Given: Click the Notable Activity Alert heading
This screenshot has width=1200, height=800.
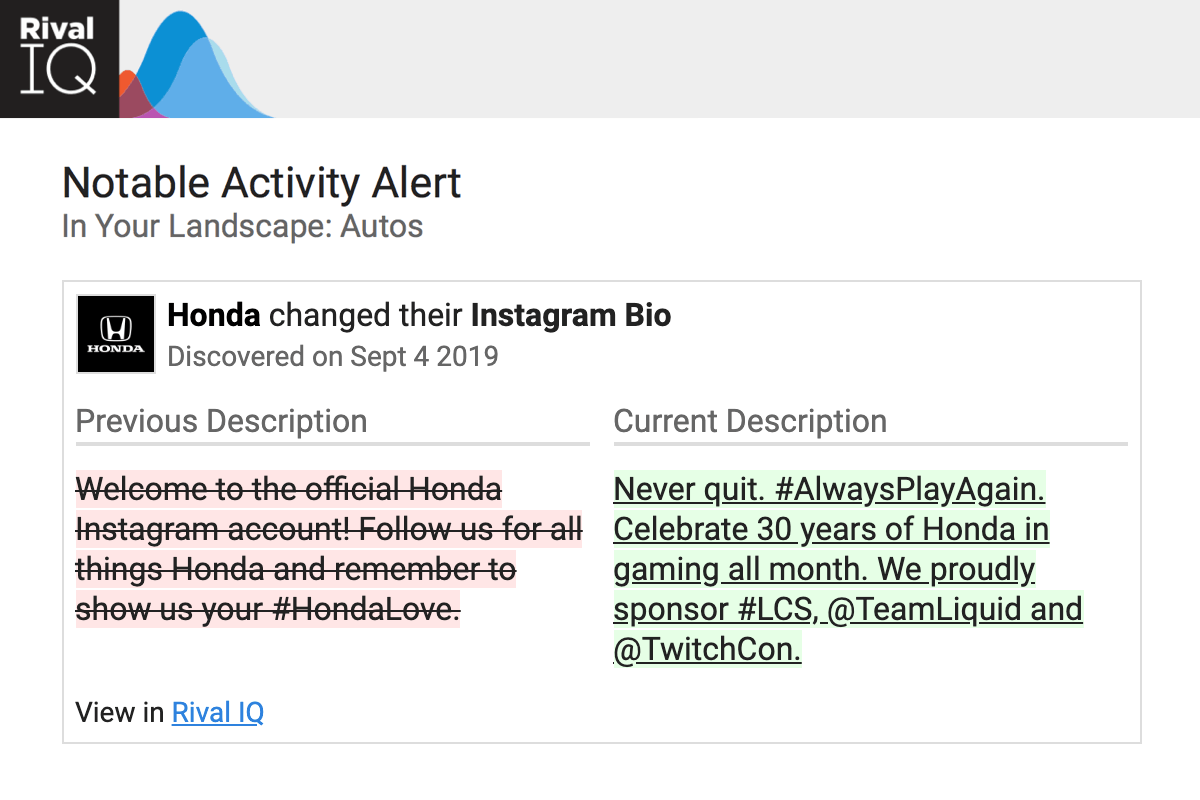Looking at the screenshot, I should (x=262, y=184).
